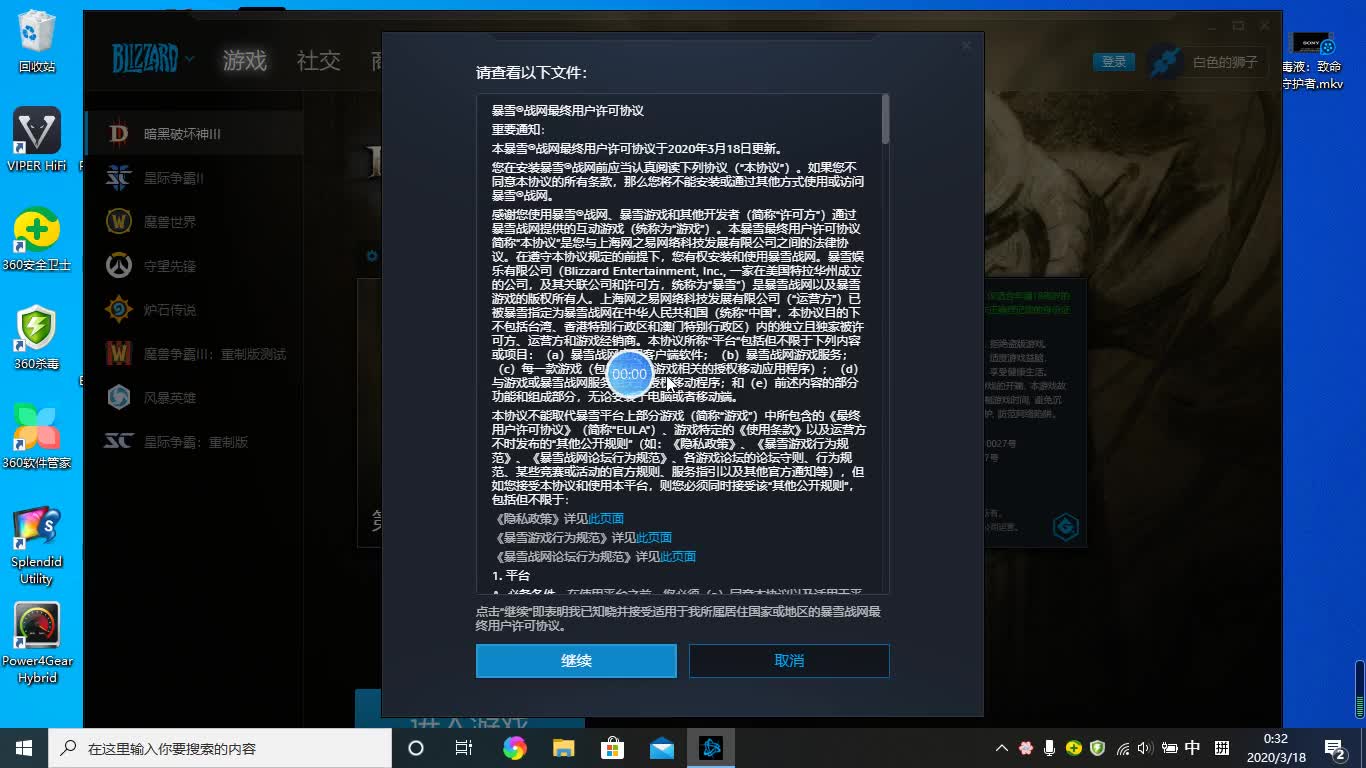Select 星际争霸：重制版 icon in sidebar
The height and width of the screenshot is (768, 1366).
click(119, 441)
